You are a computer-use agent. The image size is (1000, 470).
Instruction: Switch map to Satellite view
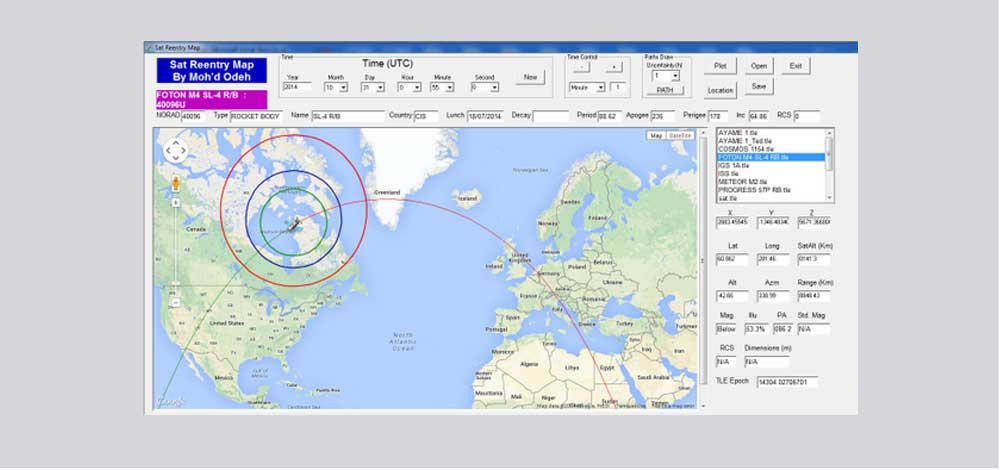pos(680,135)
